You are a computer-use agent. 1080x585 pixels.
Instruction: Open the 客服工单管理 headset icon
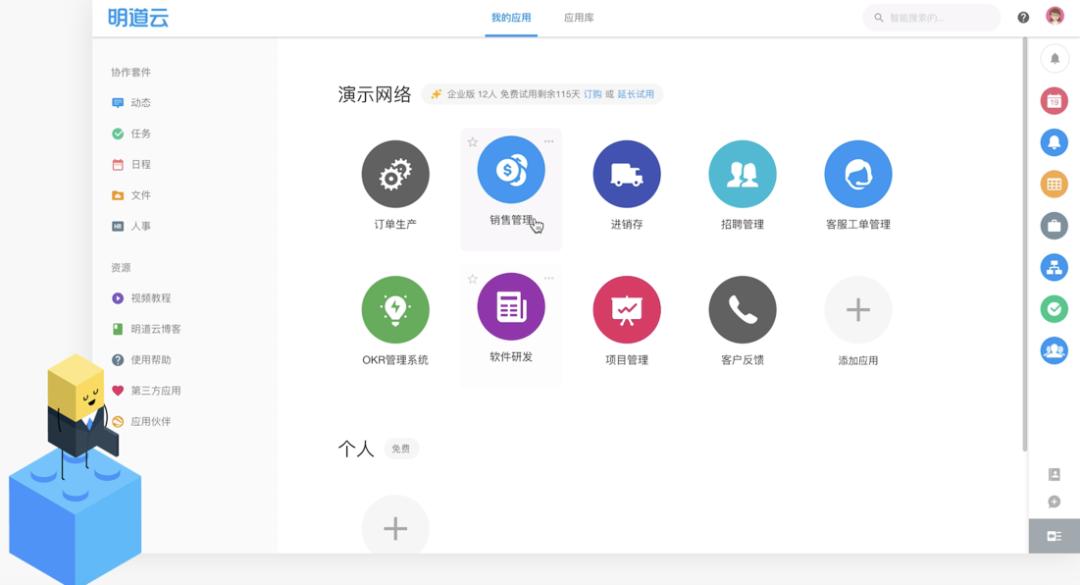click(x=858, y=174)
